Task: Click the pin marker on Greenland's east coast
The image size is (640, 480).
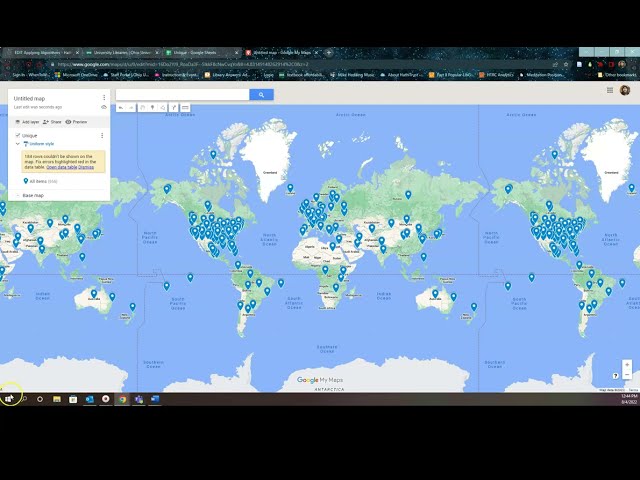Action: (290, 188)
